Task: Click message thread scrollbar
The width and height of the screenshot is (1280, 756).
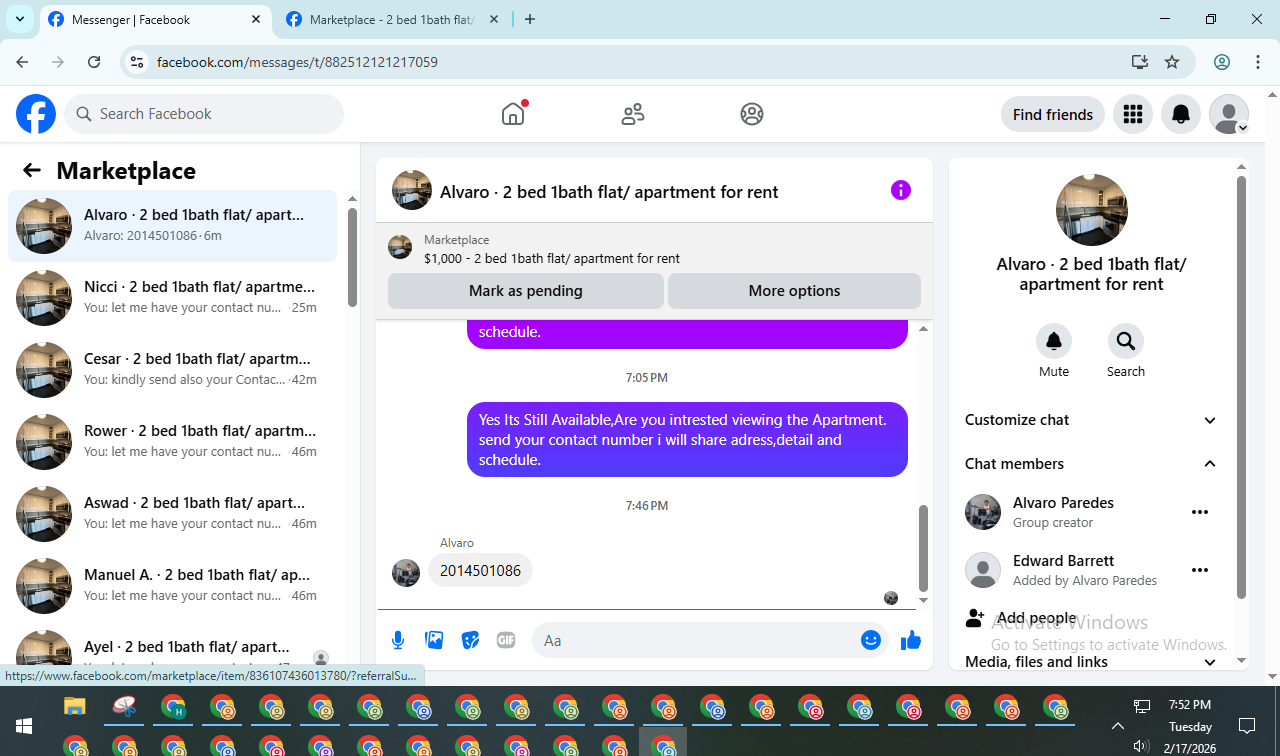Action: tap(923, 548)
